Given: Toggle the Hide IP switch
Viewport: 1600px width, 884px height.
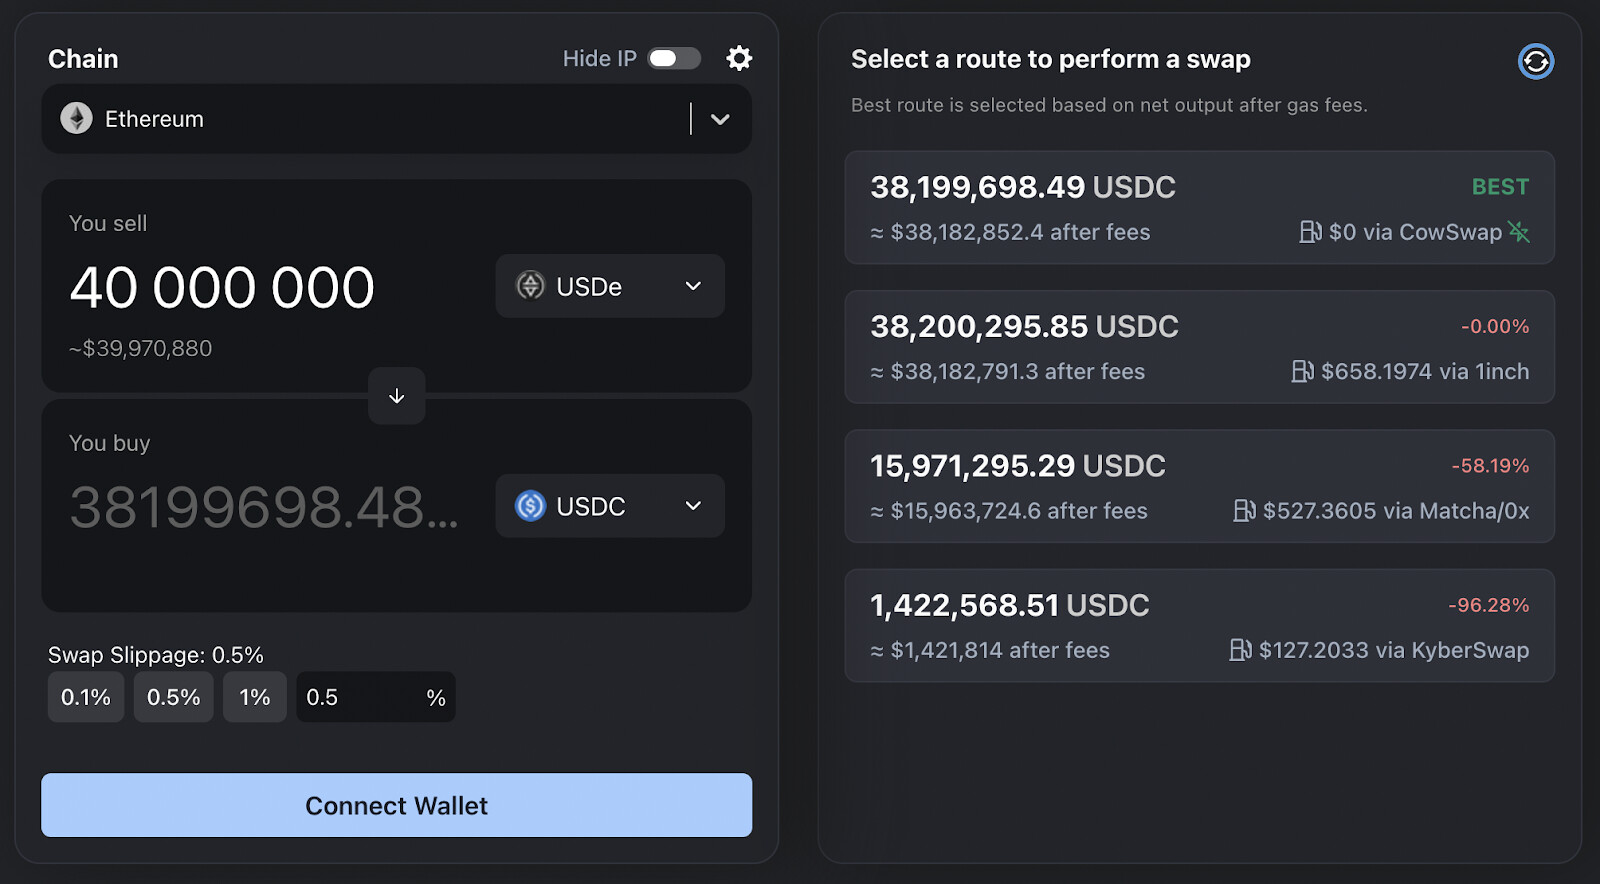Looking at the screenshot, I should (x=674, y=59).
